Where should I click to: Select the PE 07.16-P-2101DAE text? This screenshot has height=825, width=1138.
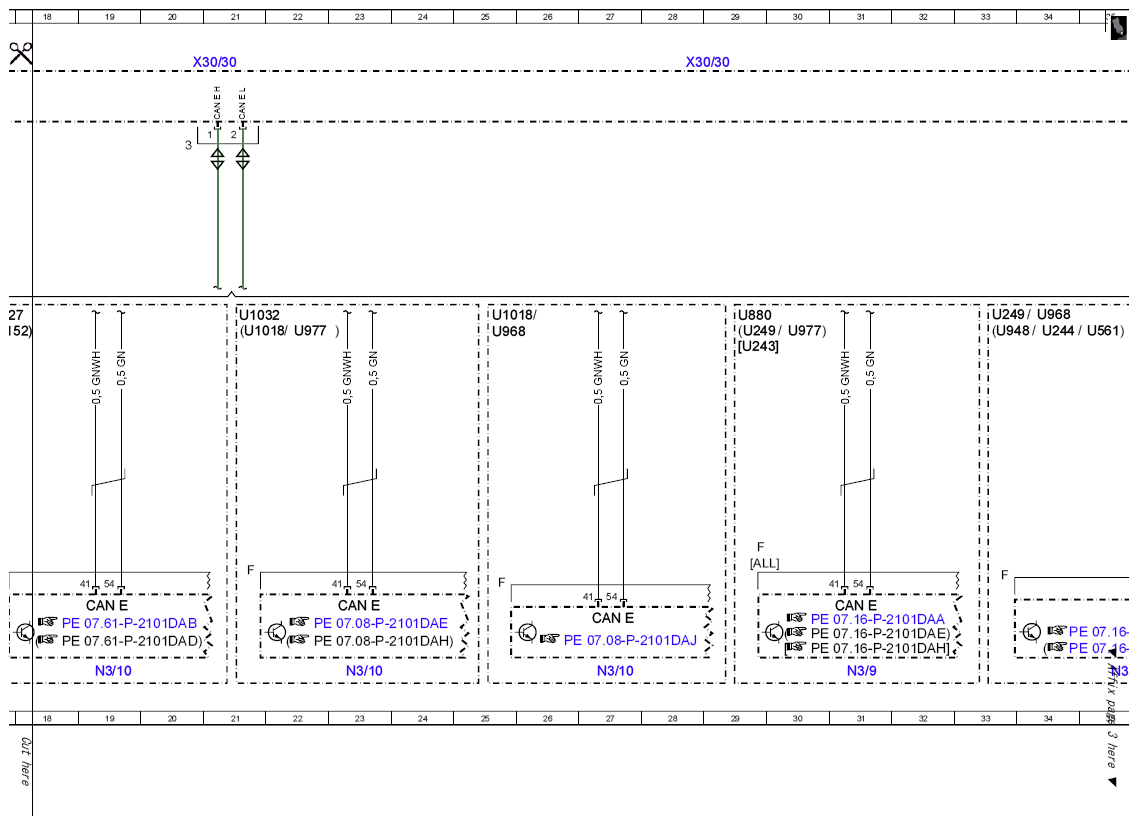[x=880, y=633]
